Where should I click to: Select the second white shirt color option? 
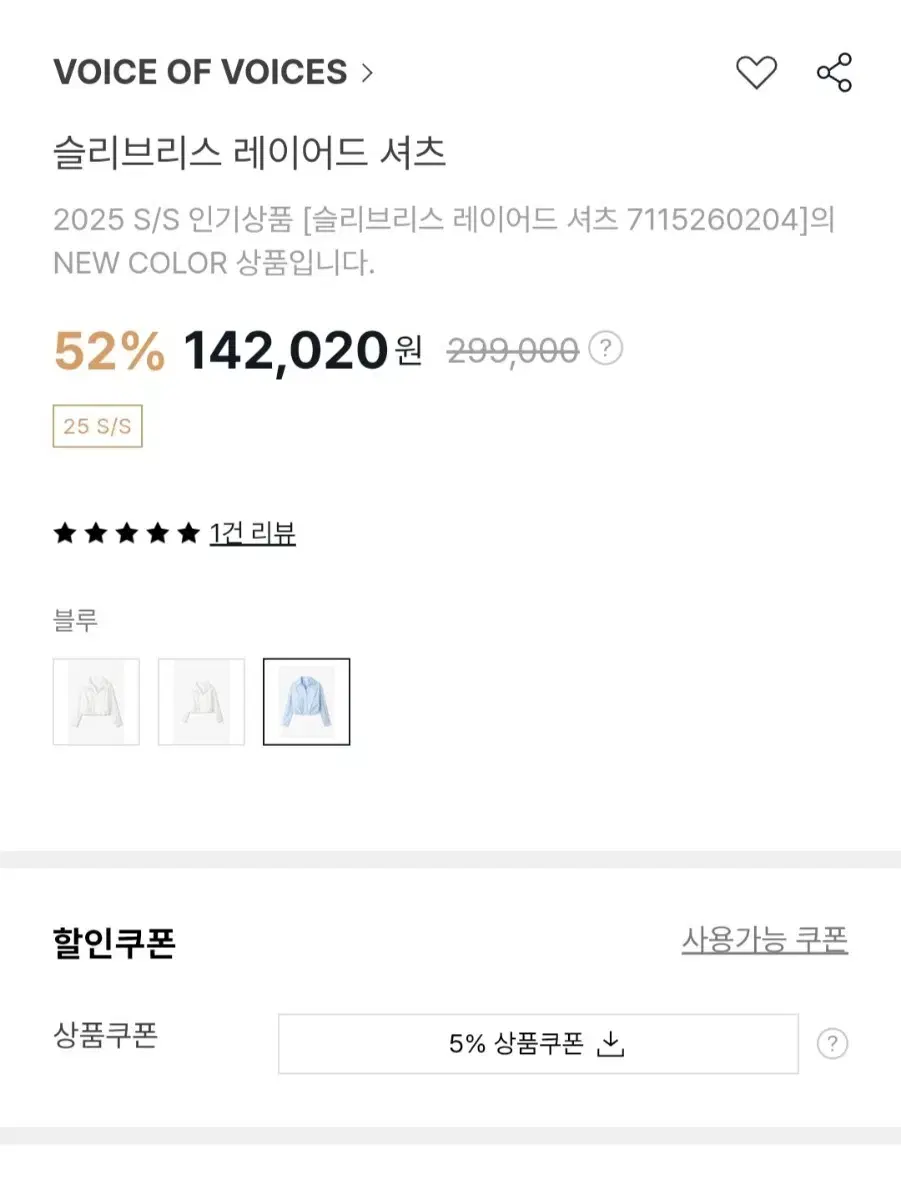click(201, 702)
